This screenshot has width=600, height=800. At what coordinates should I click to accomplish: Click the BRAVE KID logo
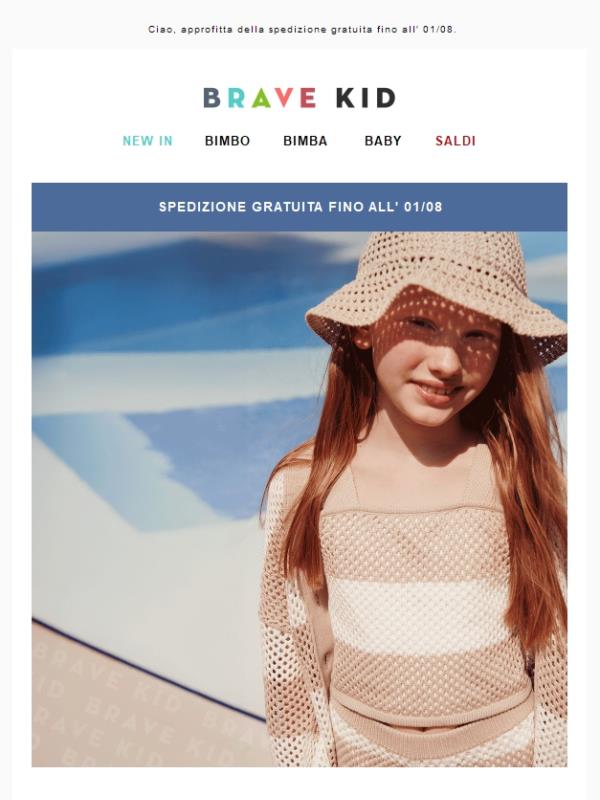(x=299, y=98)
